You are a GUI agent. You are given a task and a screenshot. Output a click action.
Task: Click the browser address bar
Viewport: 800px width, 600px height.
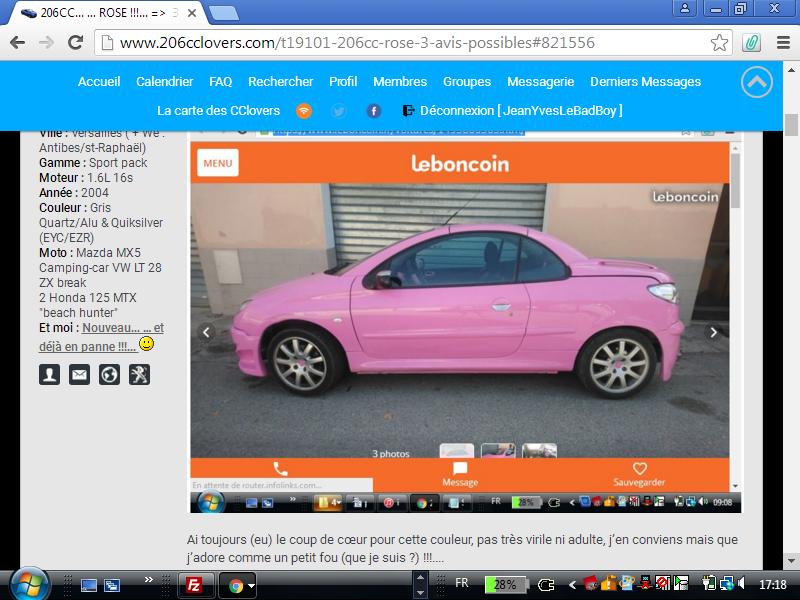(400, 43)
